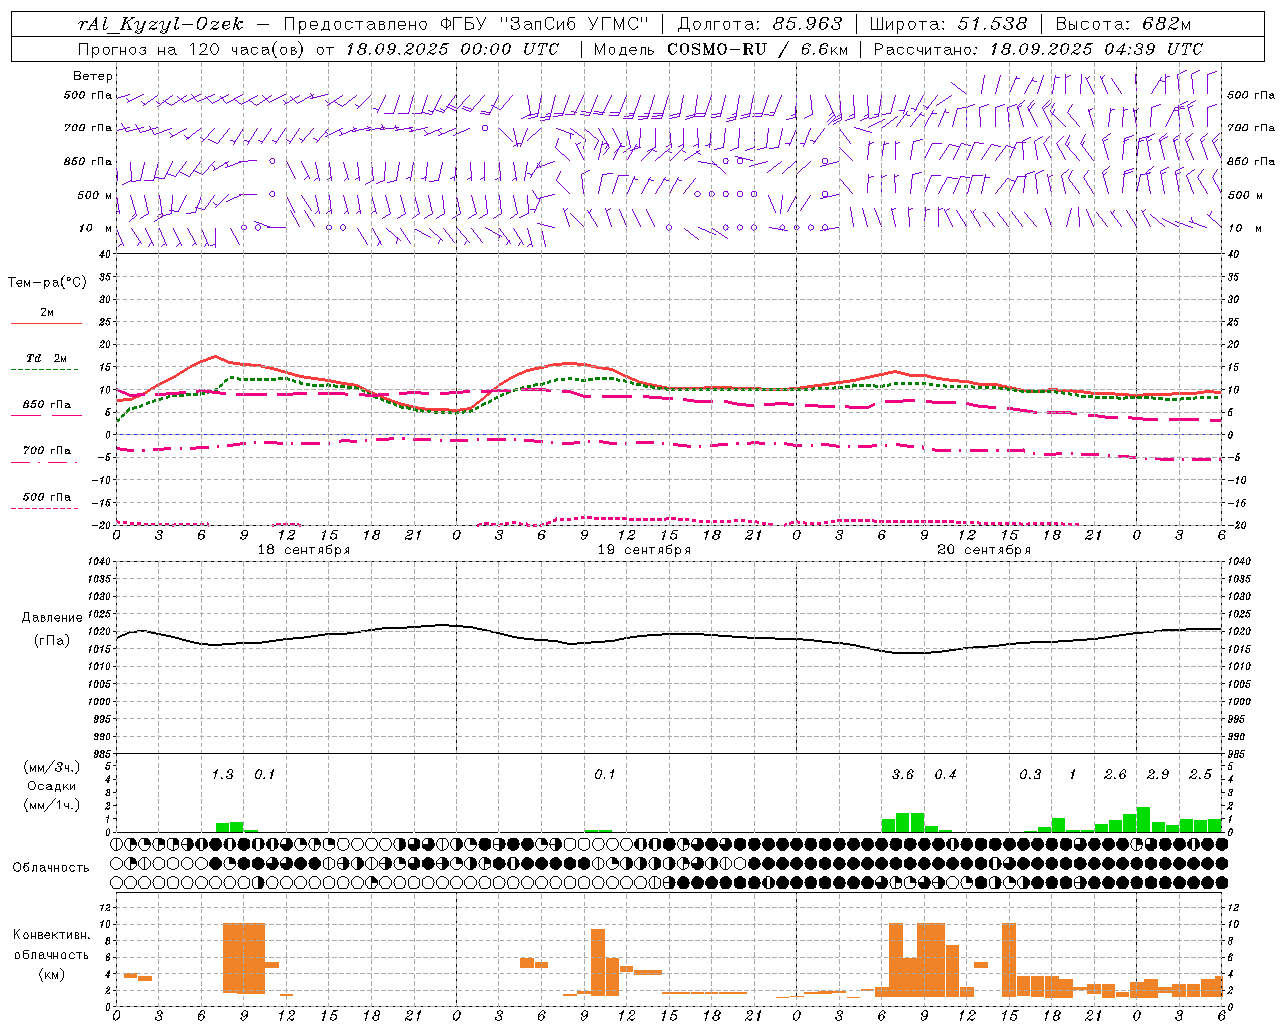Click the Тем-ра(°C) axis title
The height and width of the screenshot is (1024, 1280).
point(47,282)
